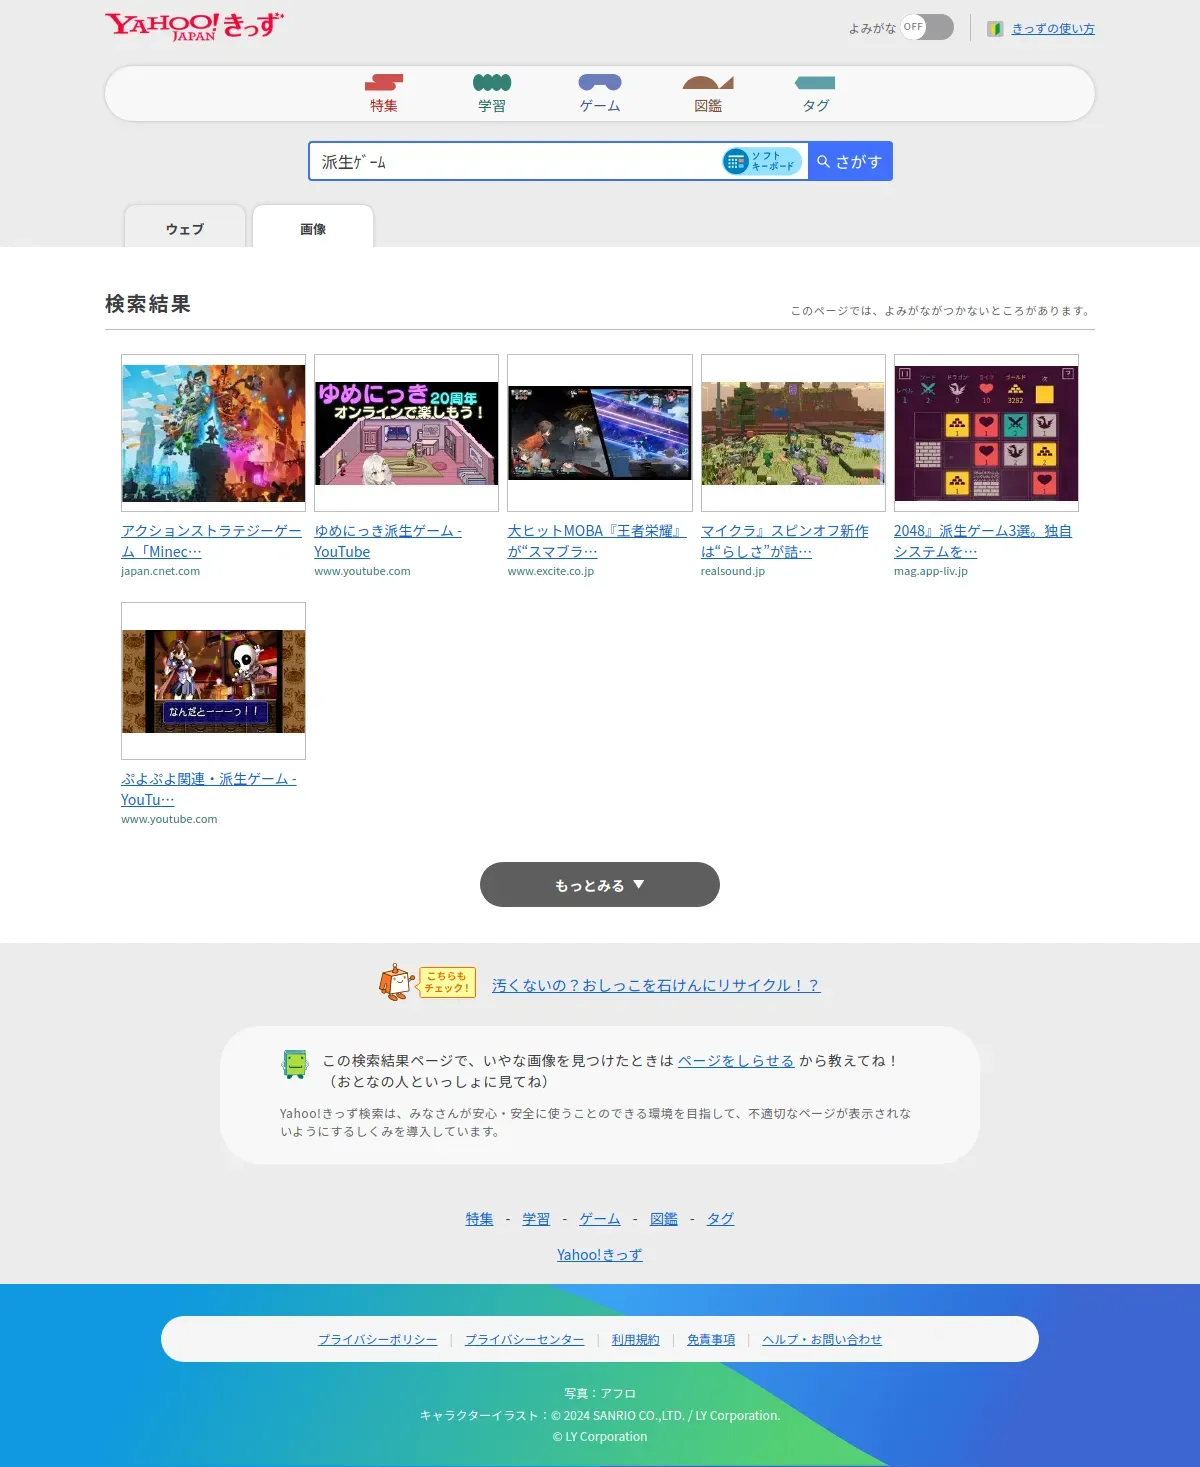Open the アクションストラテジーゲーム「Minec… link
Viewport: 1200px width, 1467px height.
211,541
